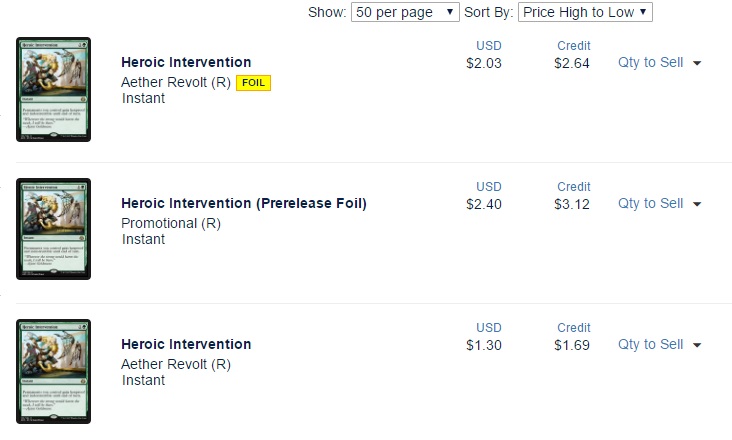Click the $3.12 Credit price
The width and height of the screenshot is (732, 440).
pos(572,204)
